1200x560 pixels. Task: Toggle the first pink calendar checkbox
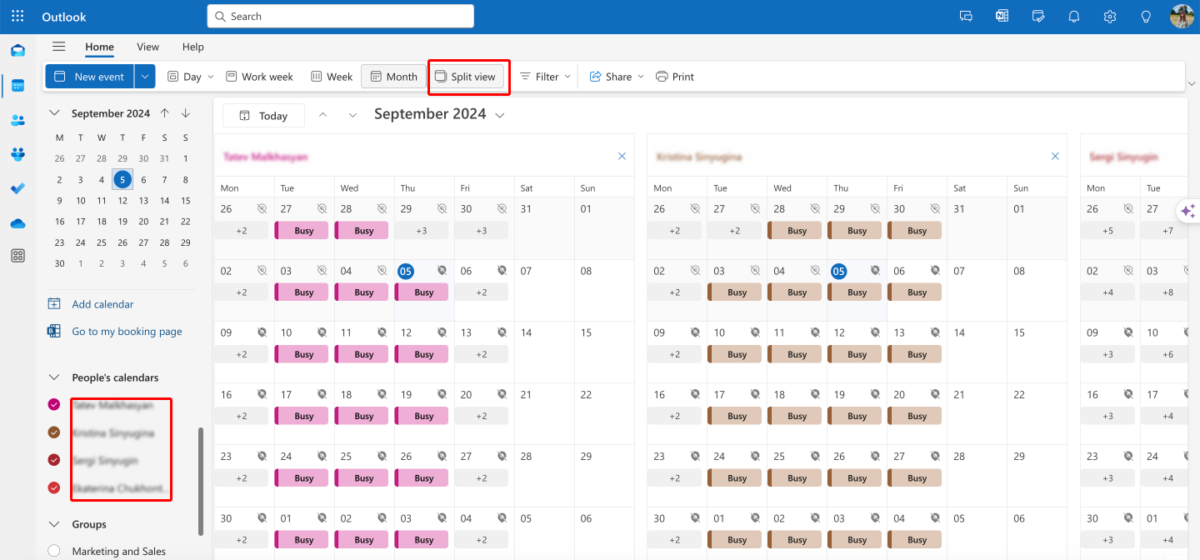coord(54,405)
